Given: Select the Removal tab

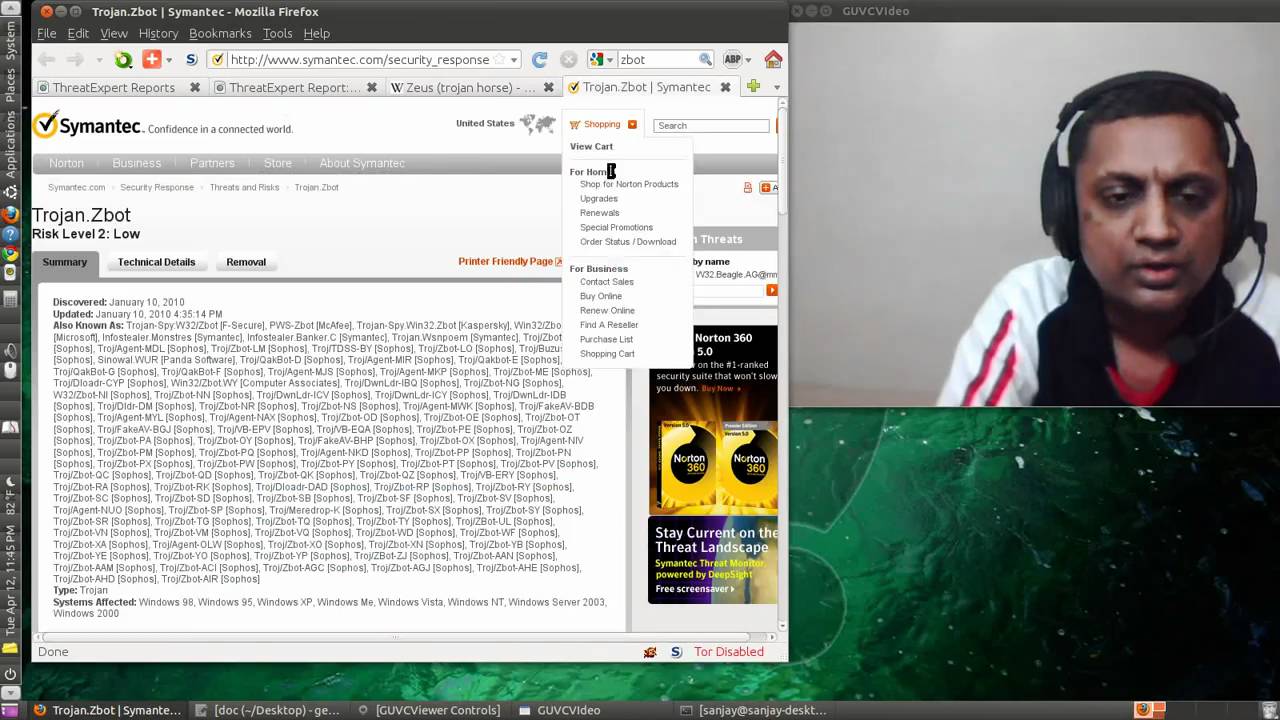Looking at the screenshot, I should [x=246, y=262].
